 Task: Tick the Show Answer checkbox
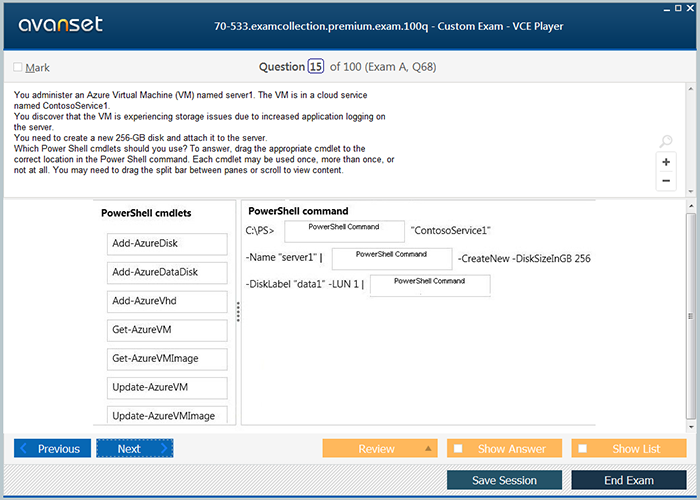pos(458,448)
